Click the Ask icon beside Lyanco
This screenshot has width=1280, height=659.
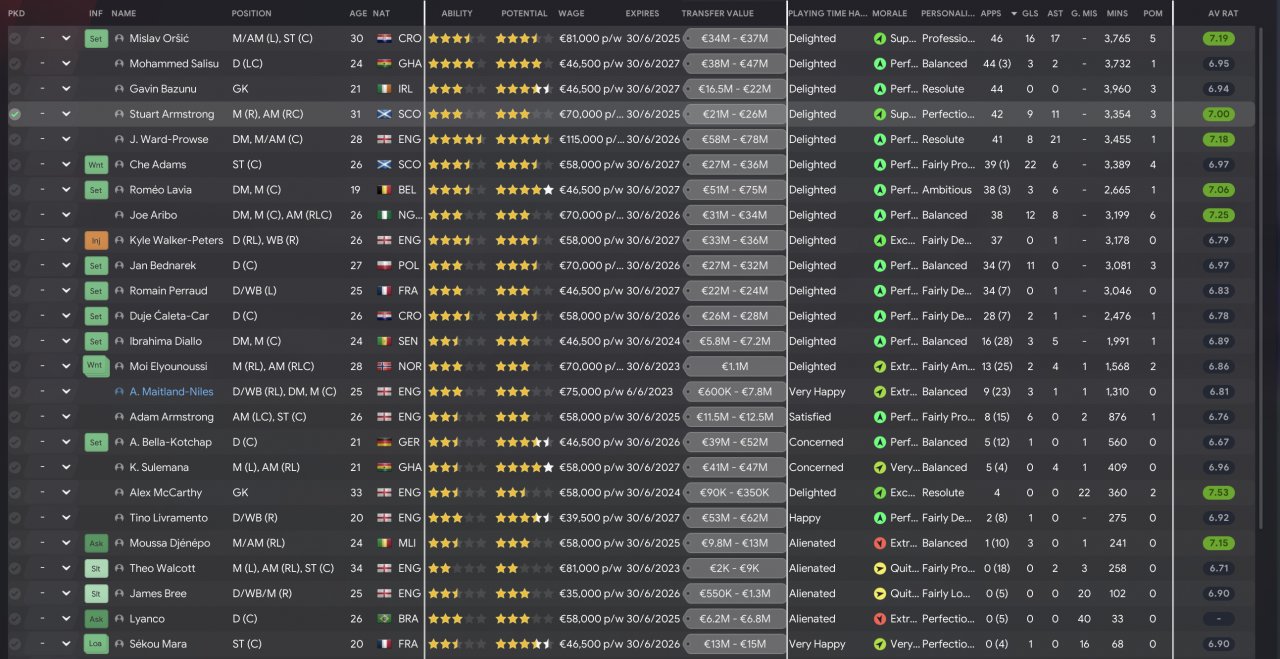pos(95,619)
